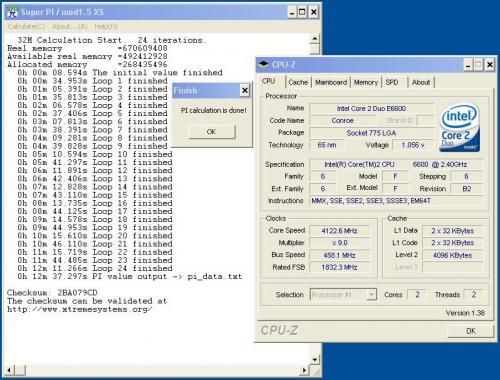Maximize the Super PI window

(302, 12)
